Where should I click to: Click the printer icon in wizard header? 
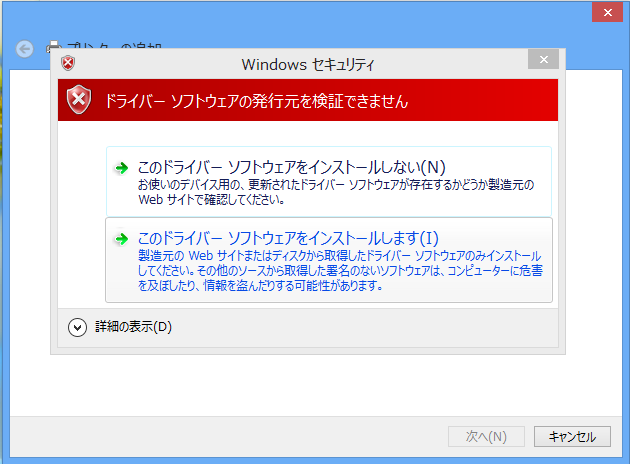click(x=54, y=46)
